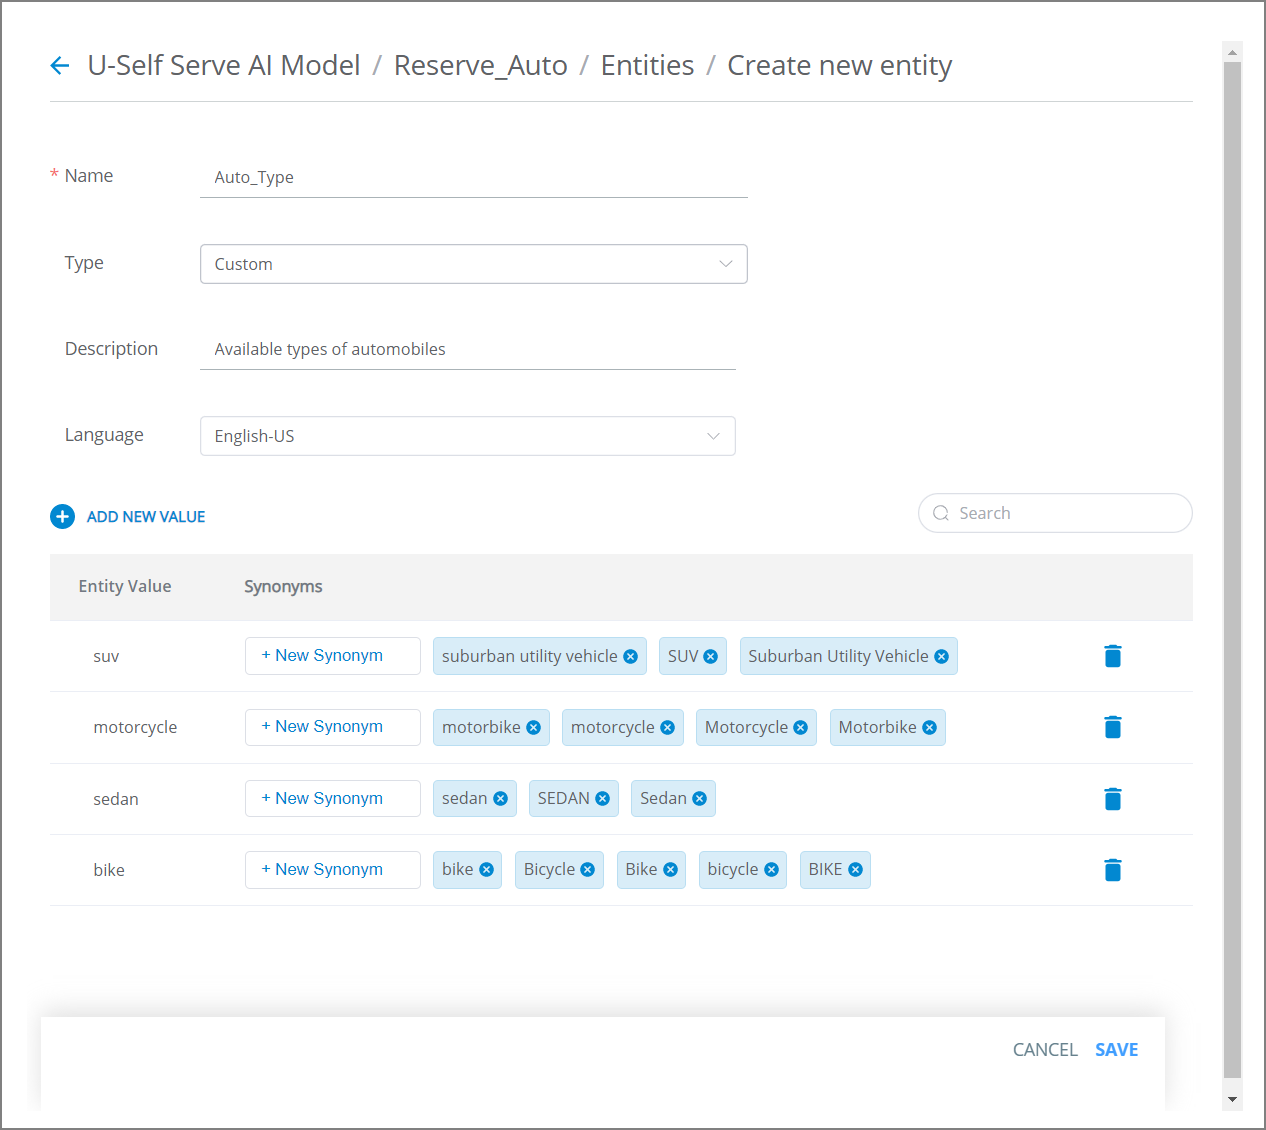This screenshot has width=1266, height=1130.
Task: Open the Type dropdown showing Custom
Action: 474,264
